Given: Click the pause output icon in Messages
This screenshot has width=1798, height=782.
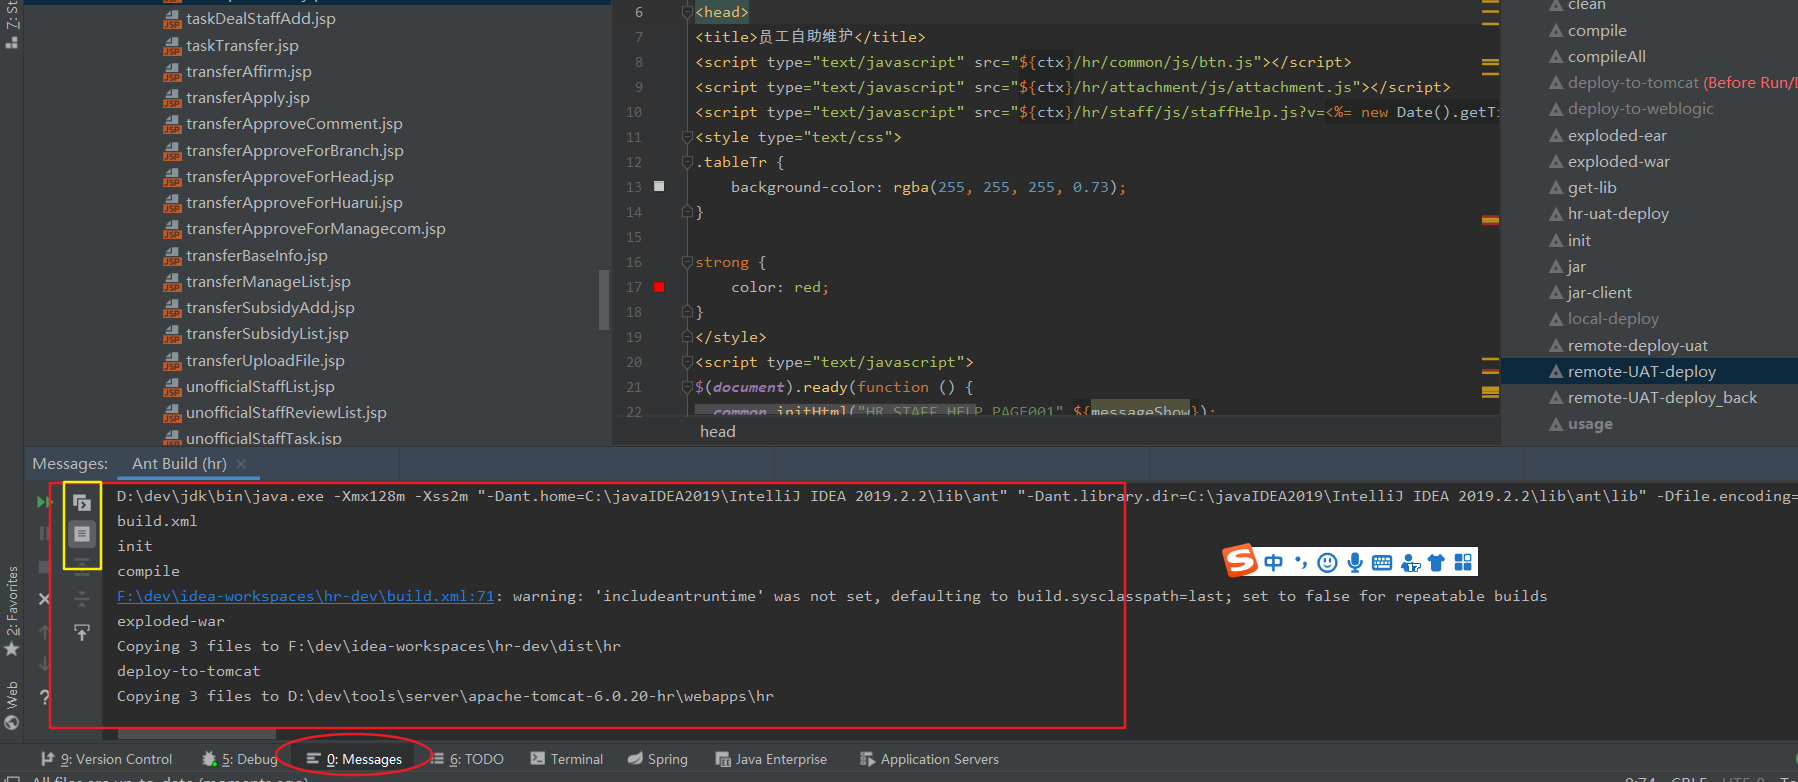Looking at the screenshot, I should [x=44, y=534].
